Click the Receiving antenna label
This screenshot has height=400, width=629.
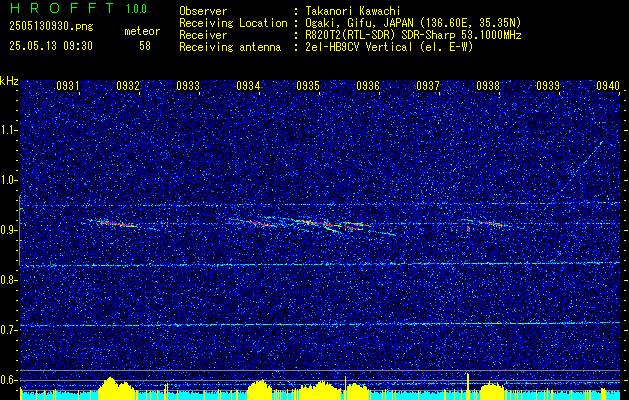230,47
